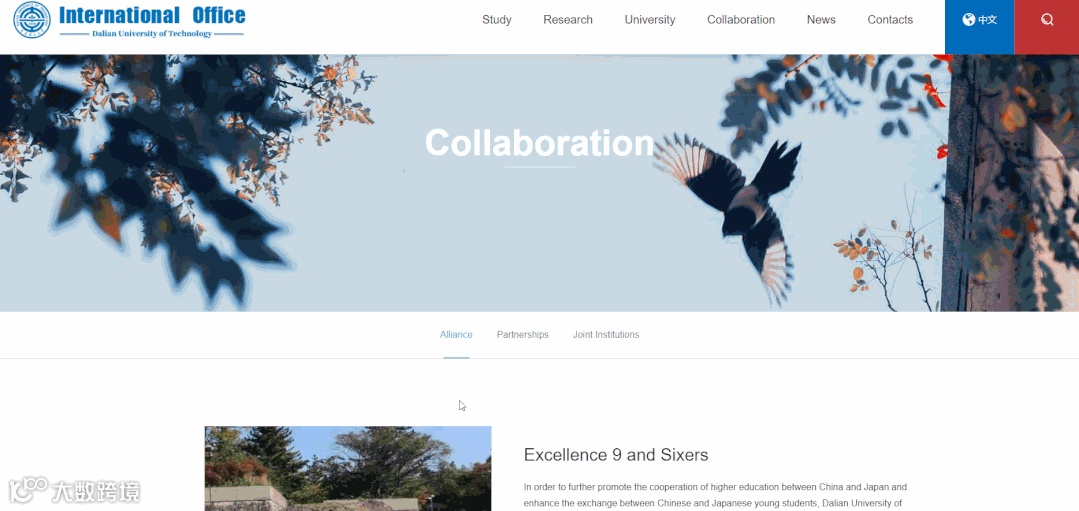Viewport: 1079px width, 511px height.
Task: Click the flying bird banner image
Action: pyautogui.click(x=728, y=213)
